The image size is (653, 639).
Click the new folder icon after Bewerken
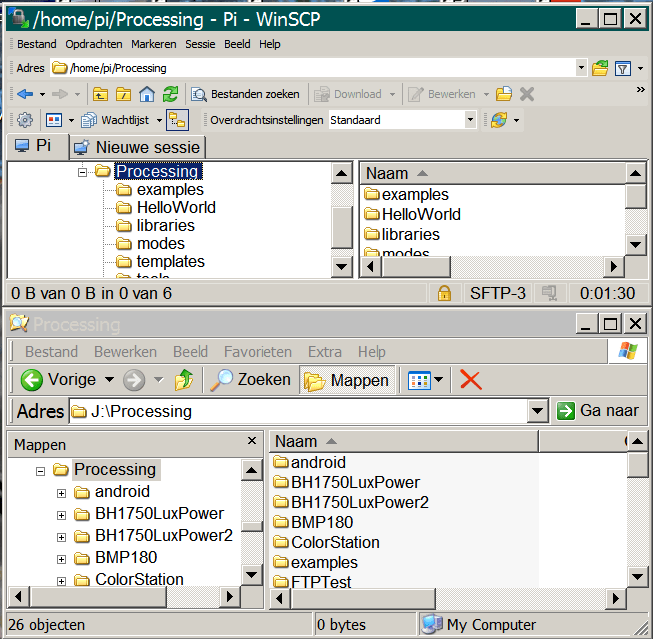point(504,94)
